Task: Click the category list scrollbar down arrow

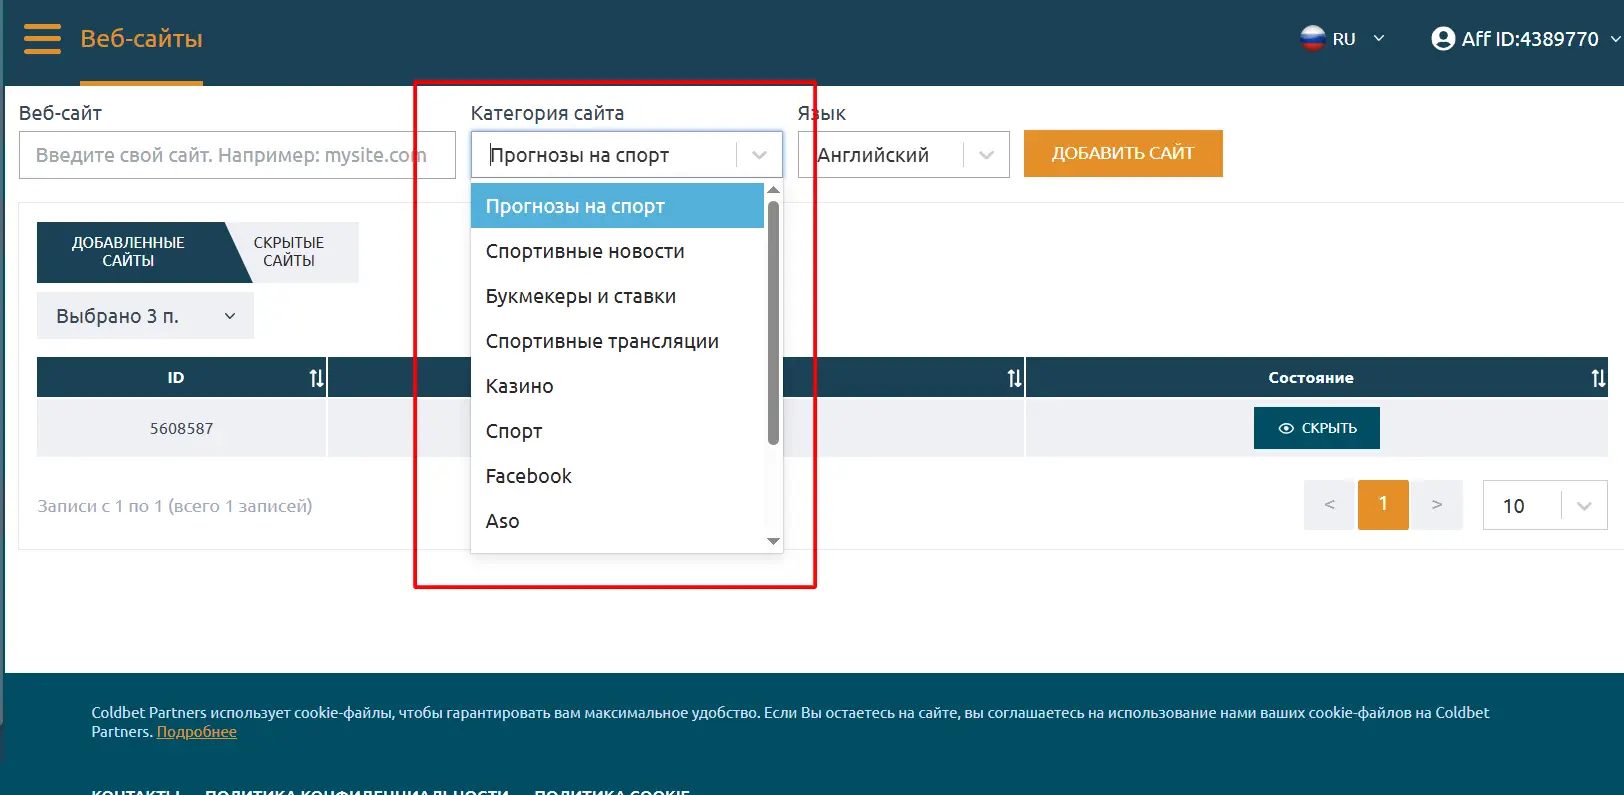Action: pyautogui.click(x=773, y=541)
